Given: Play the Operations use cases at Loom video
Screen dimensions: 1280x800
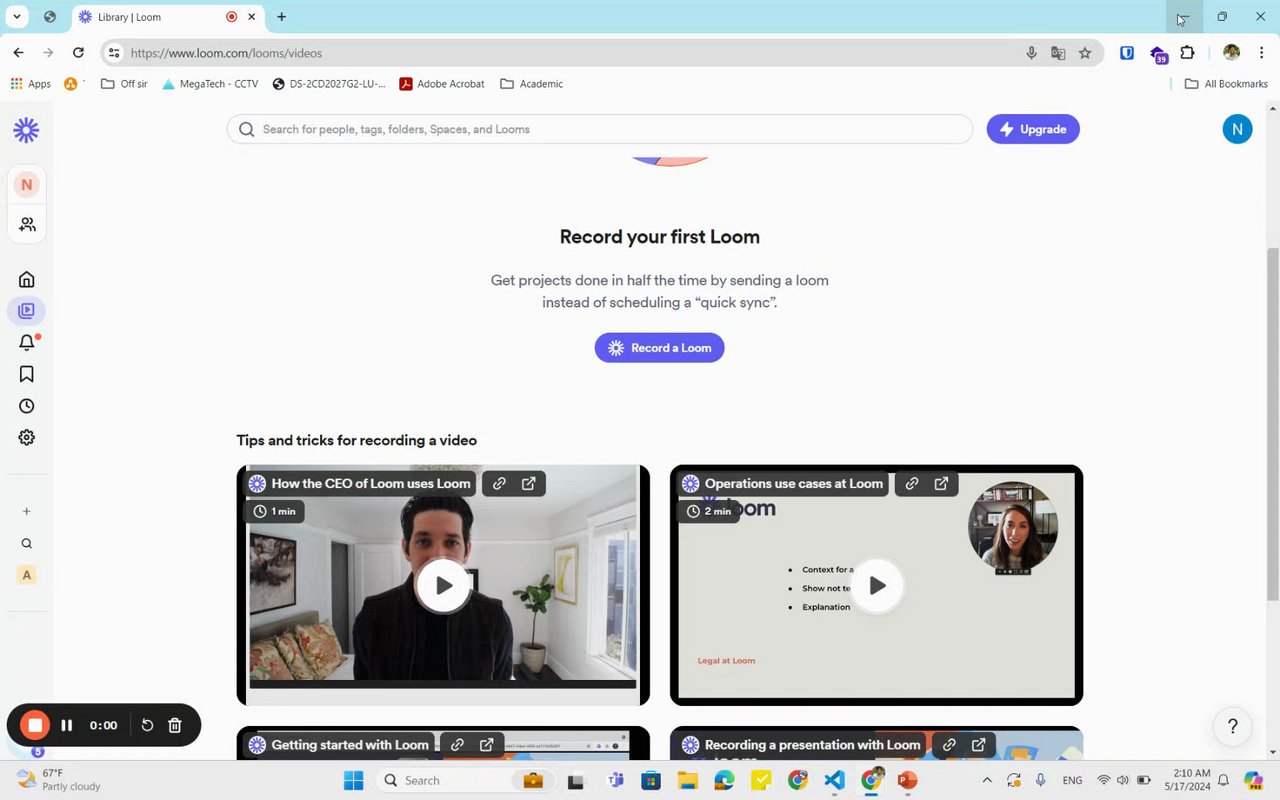Looking at the screenshot, I should click(876, 586).
